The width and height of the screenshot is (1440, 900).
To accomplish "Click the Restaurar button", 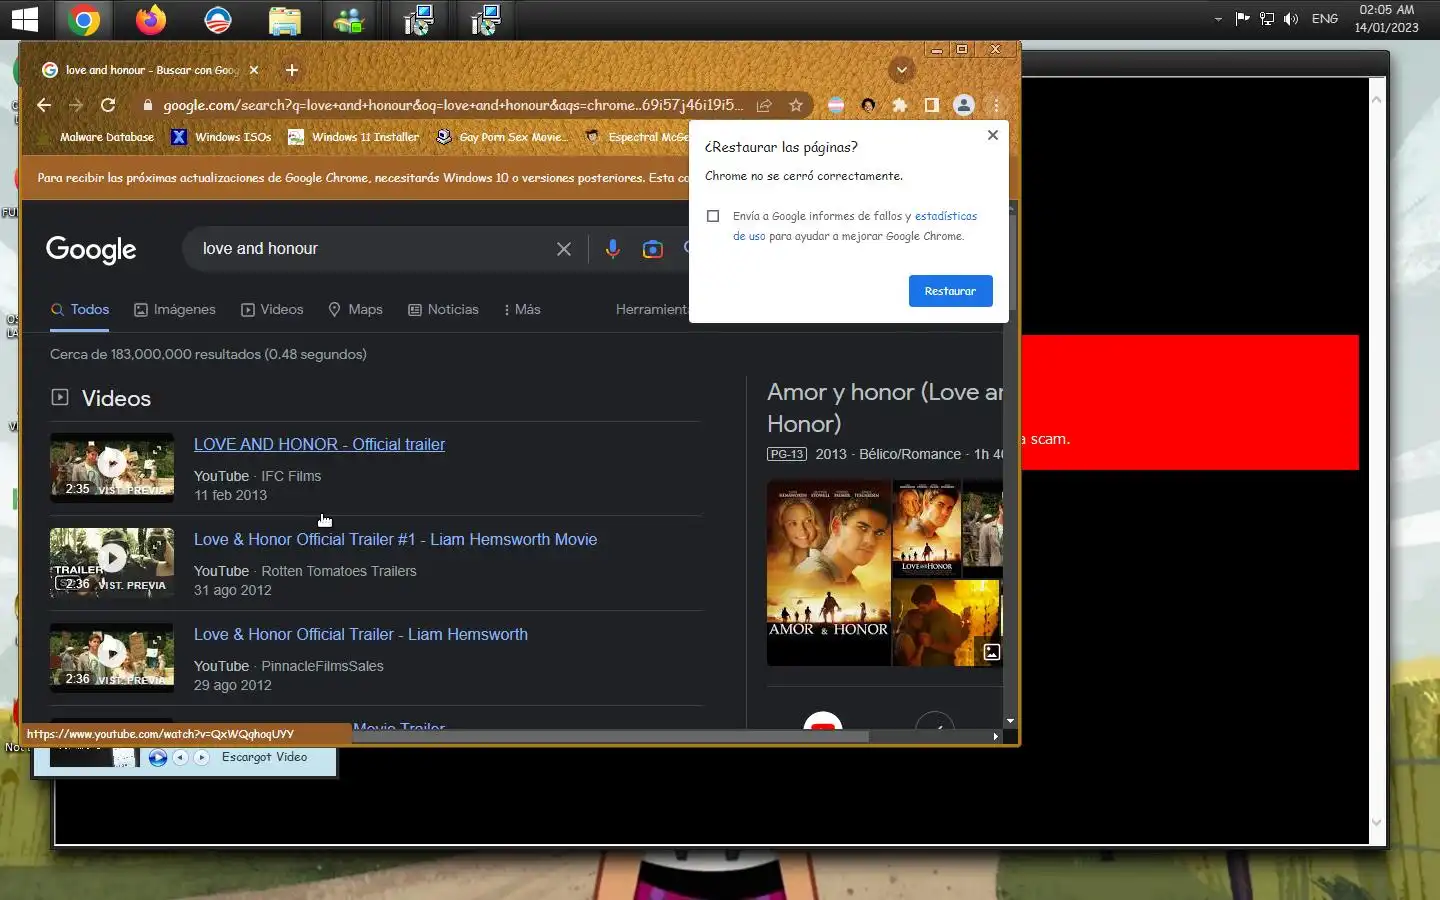I will pyautogui.click(x=950, y=291).
